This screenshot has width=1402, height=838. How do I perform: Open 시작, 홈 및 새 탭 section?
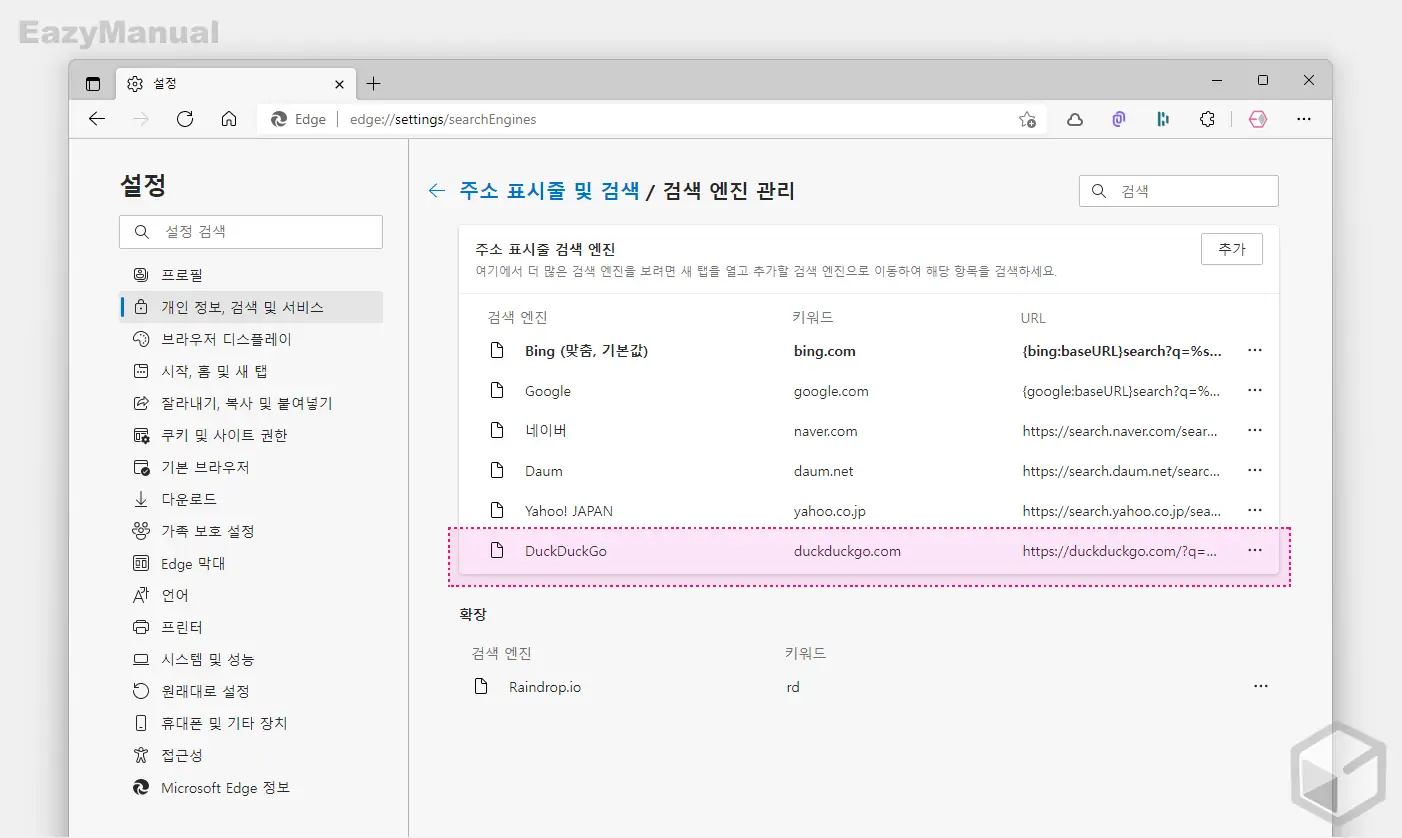tap(251, 371)
